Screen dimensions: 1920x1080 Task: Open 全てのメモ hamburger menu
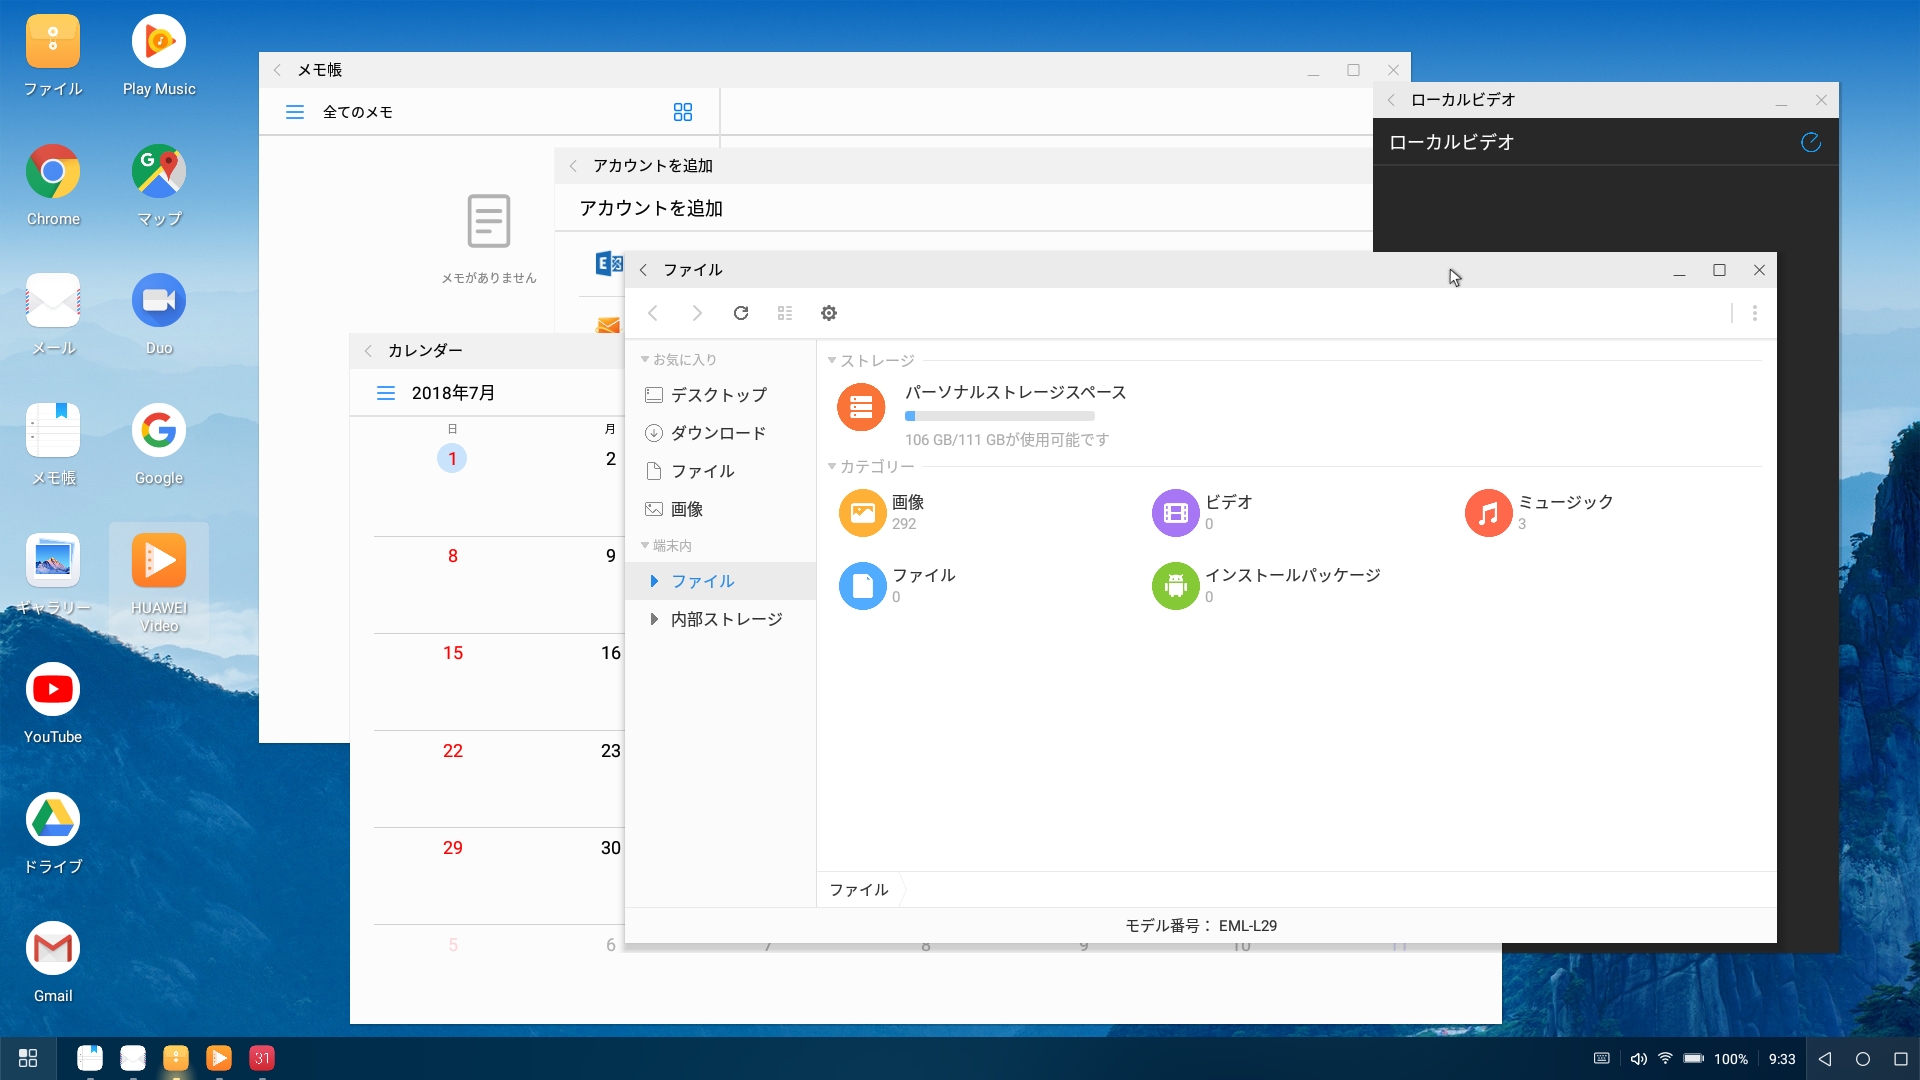pos(294,112)
